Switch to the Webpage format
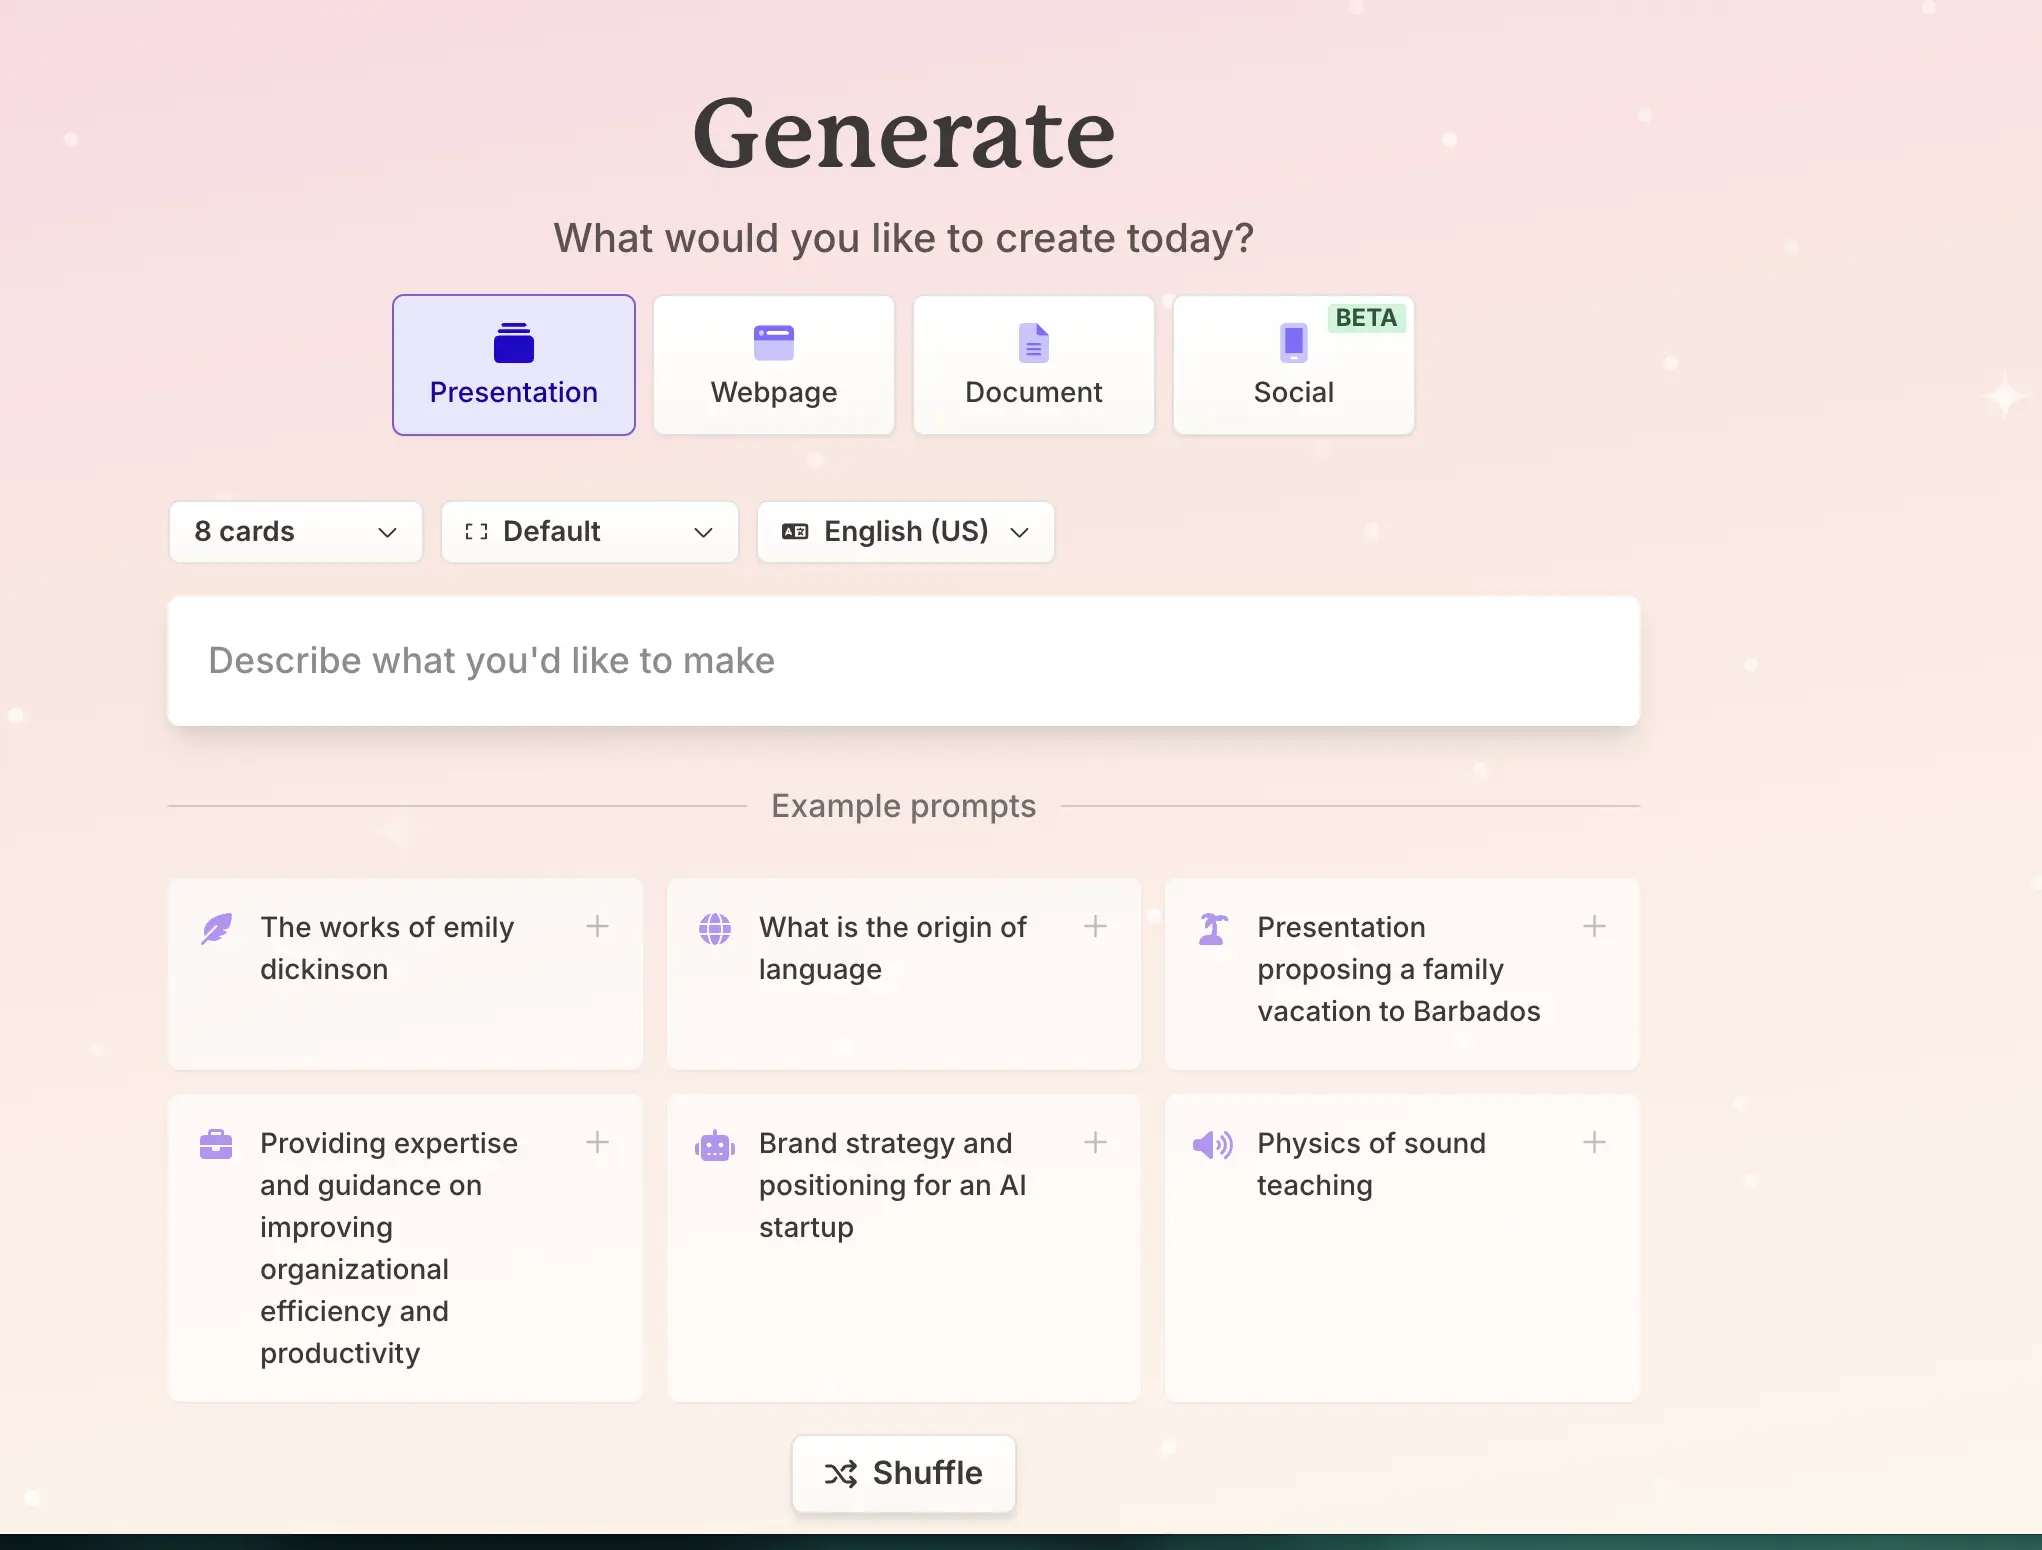2042x1550 pixels. coord(774,365)
